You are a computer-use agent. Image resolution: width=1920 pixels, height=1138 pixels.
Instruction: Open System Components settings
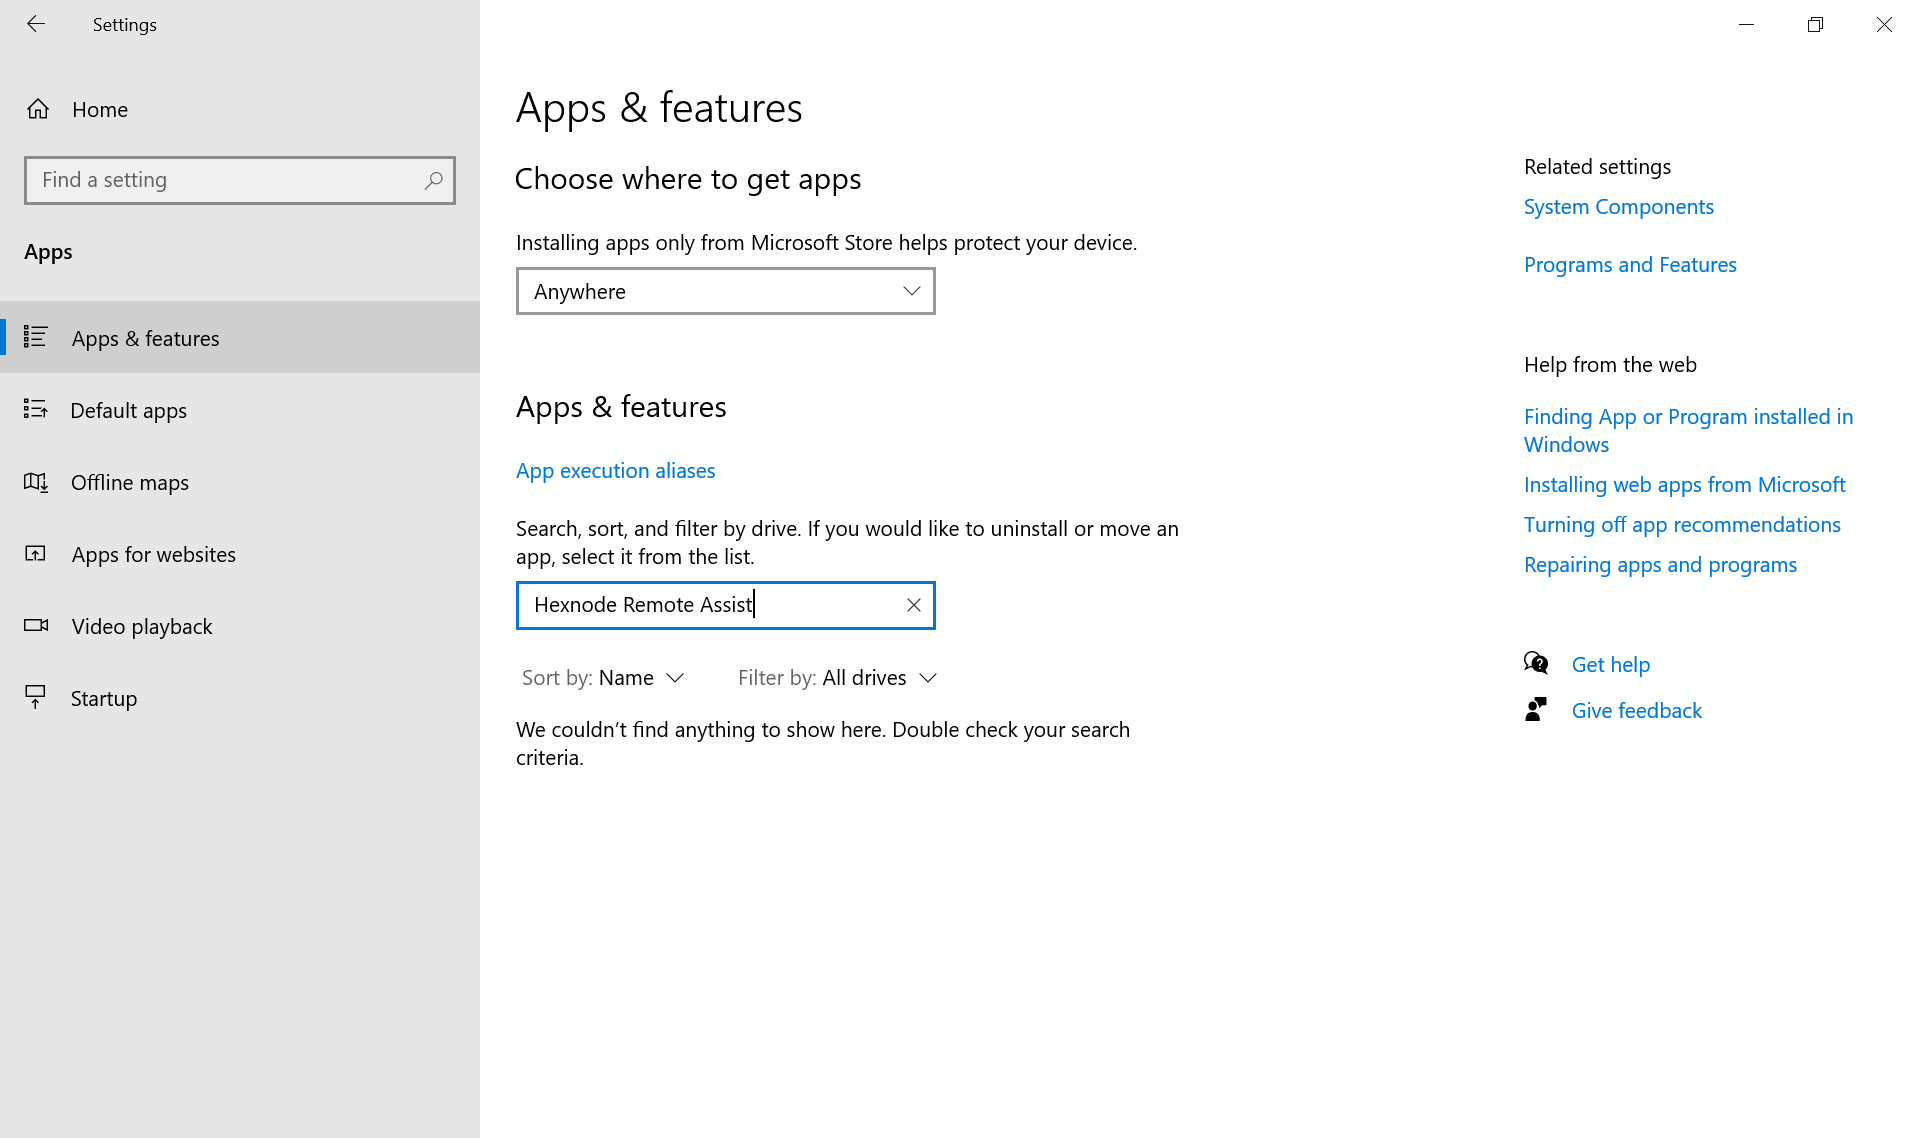point(1618,206)
